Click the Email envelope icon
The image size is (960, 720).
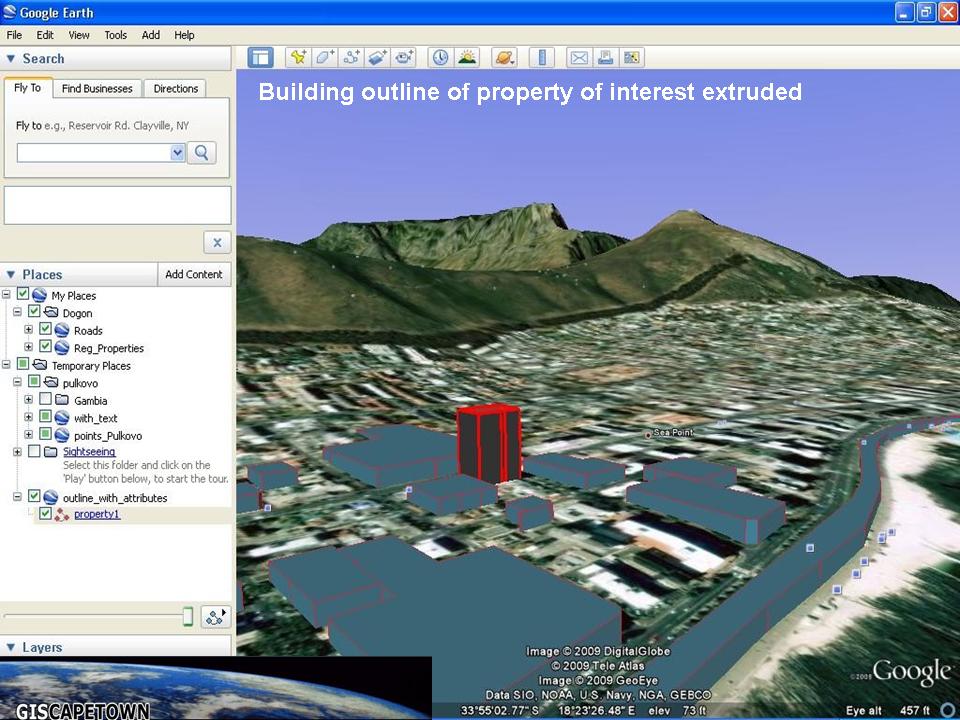[x=579, y=58]
